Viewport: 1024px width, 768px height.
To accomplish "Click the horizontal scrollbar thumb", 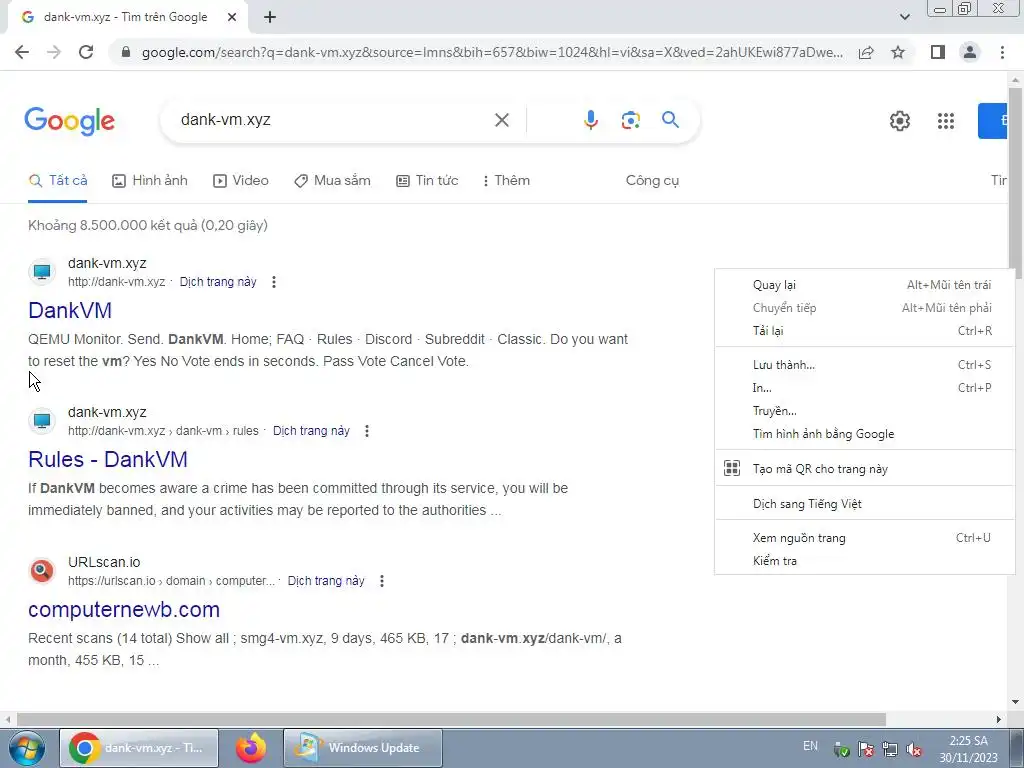I will [451, 719].
